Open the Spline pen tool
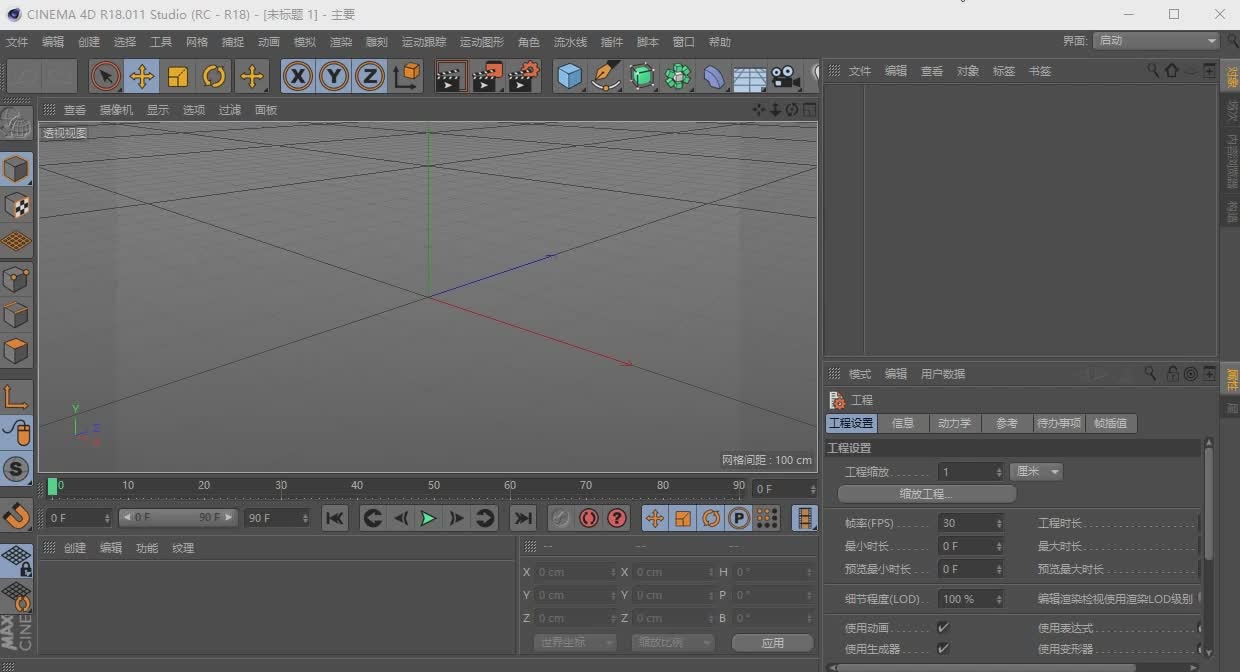 (x=606, y=76)
